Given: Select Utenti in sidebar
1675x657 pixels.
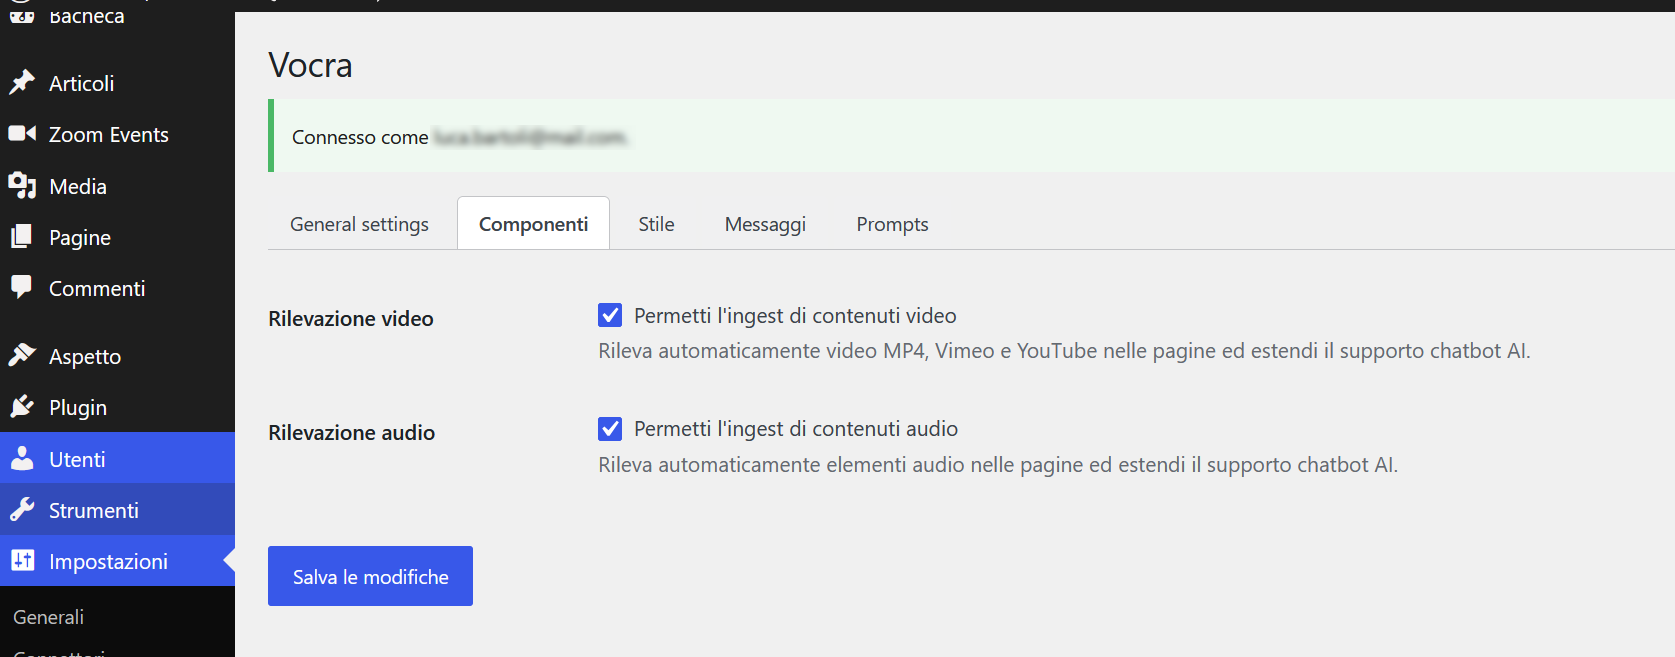Looking at the screenshot, I should click(x=117, y=459).
